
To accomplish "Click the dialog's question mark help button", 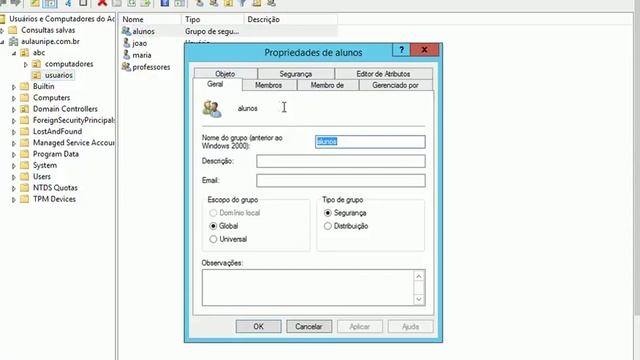I will tap(402, 50).
